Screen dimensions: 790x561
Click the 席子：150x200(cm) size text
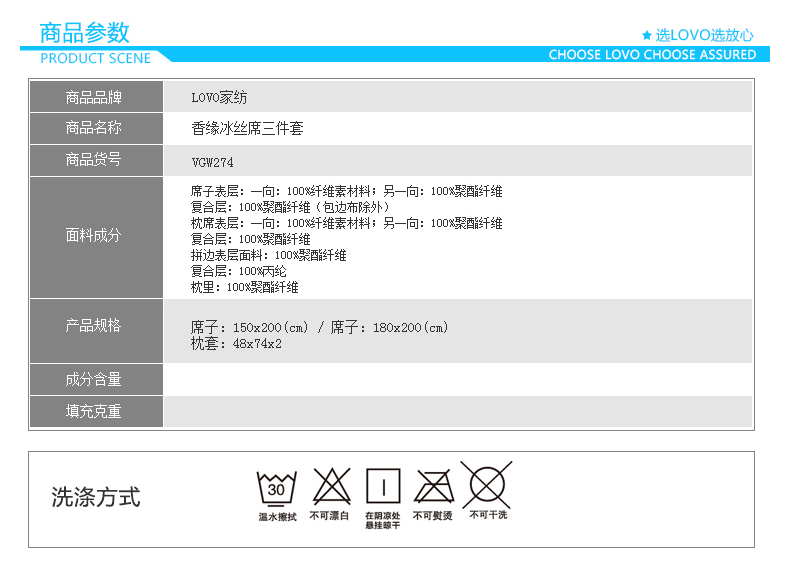(x=249, y=328)
